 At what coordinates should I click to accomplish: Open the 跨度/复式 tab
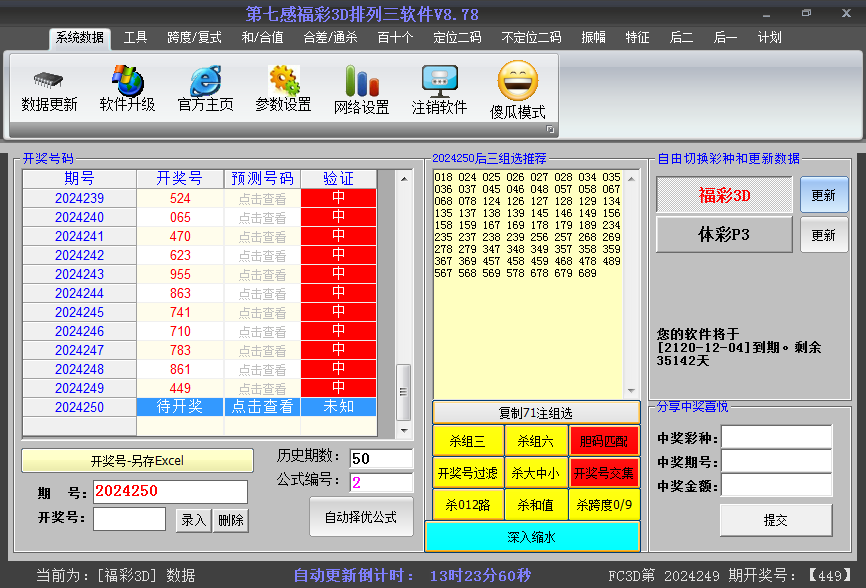click(x=194, y=38)
